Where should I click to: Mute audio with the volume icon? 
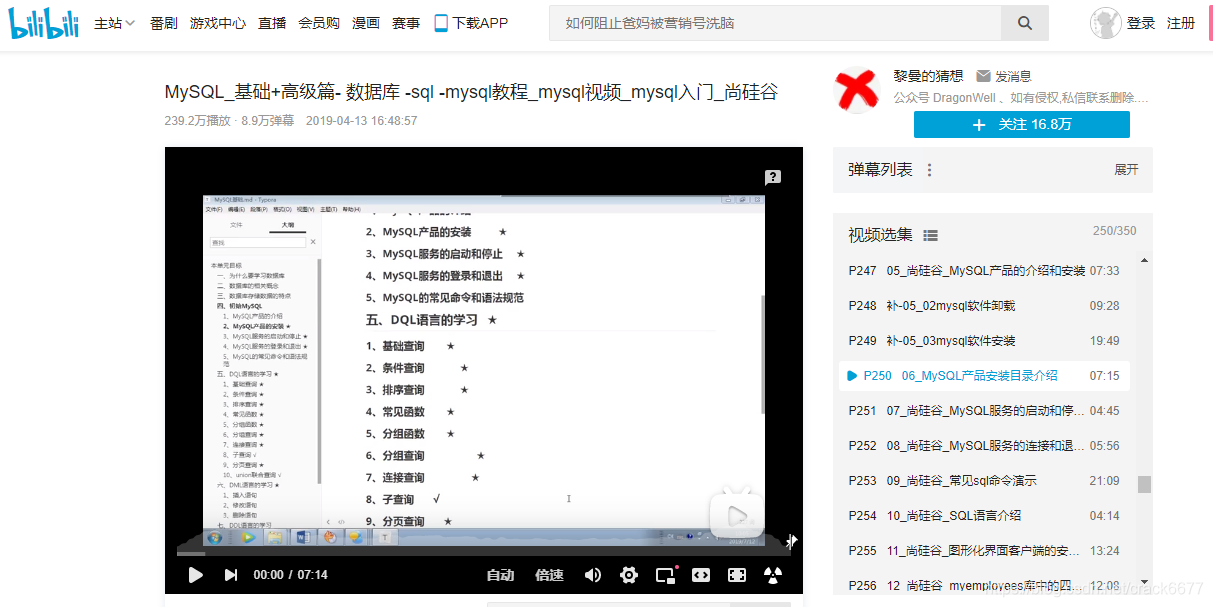tap(593, 575)
